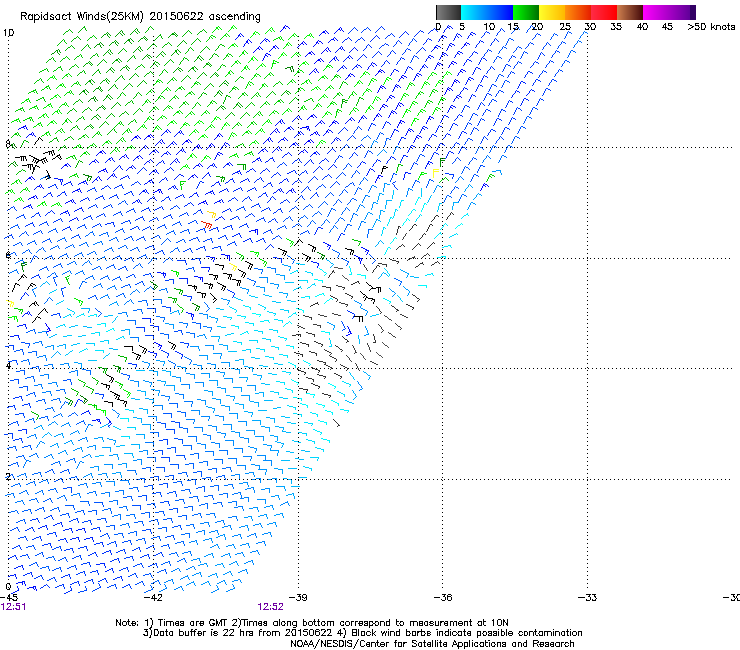Click the magenta 40-45 knots legend swatch

656,12
